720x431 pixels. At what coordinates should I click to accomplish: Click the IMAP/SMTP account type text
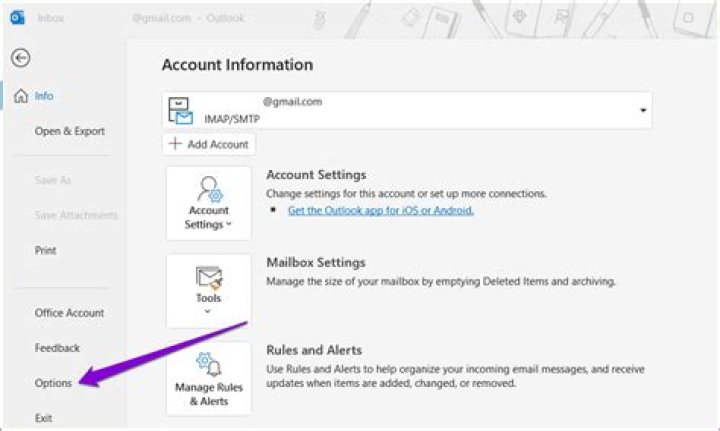pyautogui.click(x=232, y=119)
